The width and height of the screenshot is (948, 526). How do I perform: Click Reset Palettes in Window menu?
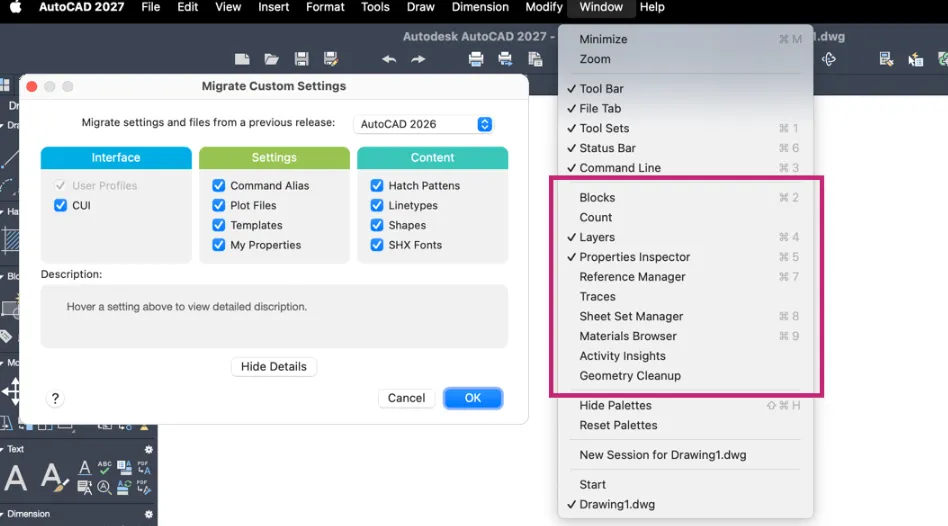click(x=685, y=425)
